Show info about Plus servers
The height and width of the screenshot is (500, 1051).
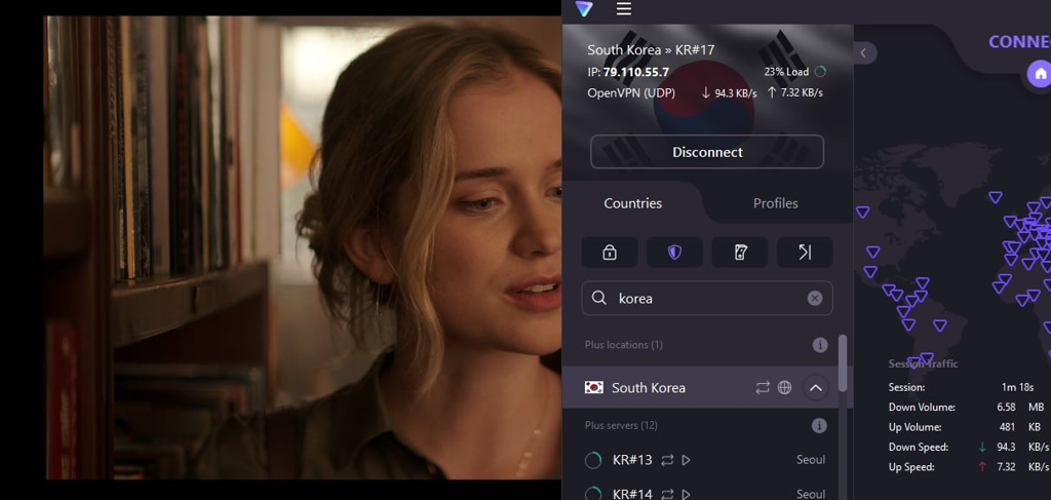(819, 426)
